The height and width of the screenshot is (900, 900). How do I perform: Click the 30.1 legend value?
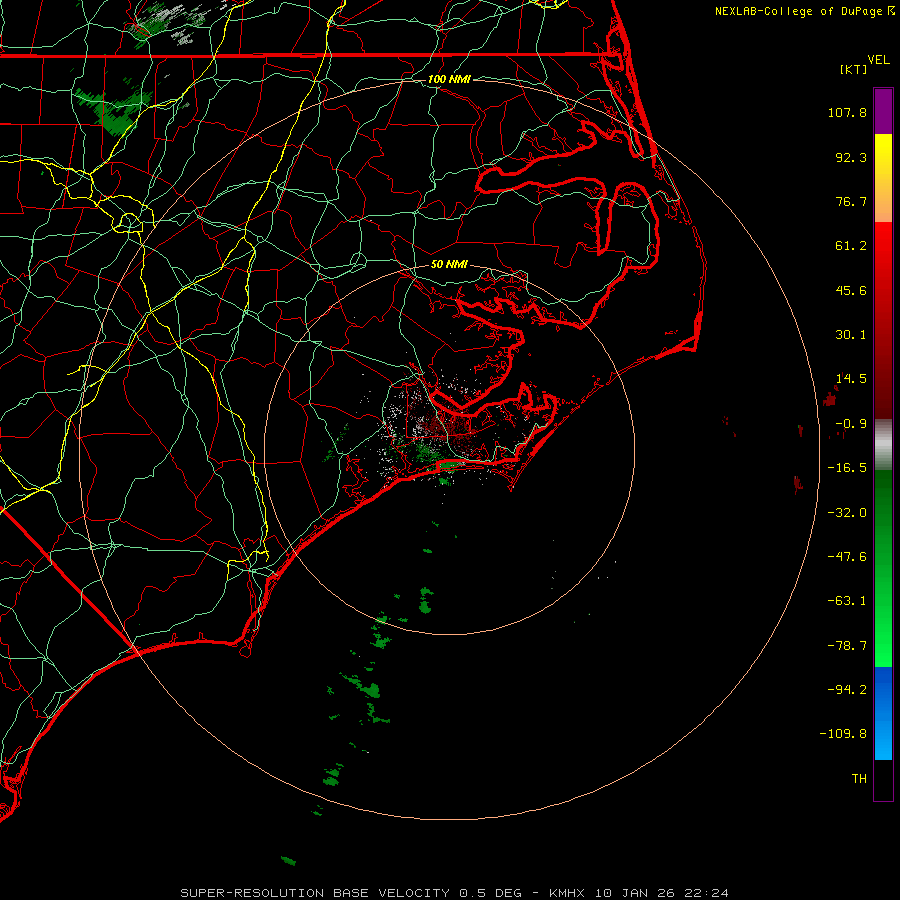(x=851, y=335)
